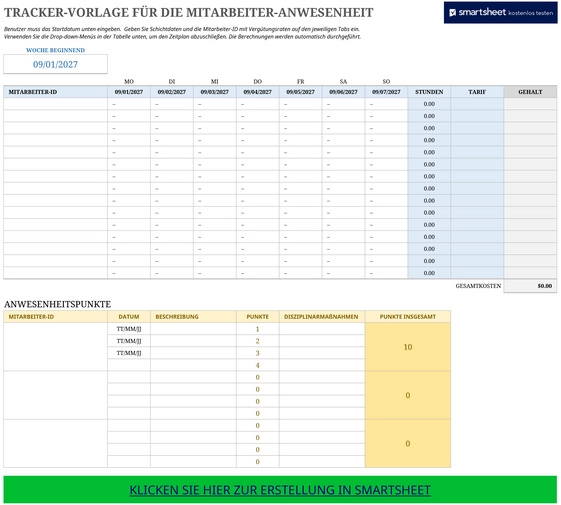The image size is (561, 505).
Task: Select the first-row TARIF cell
Action: pyautogui.click(x=477, y=104)
